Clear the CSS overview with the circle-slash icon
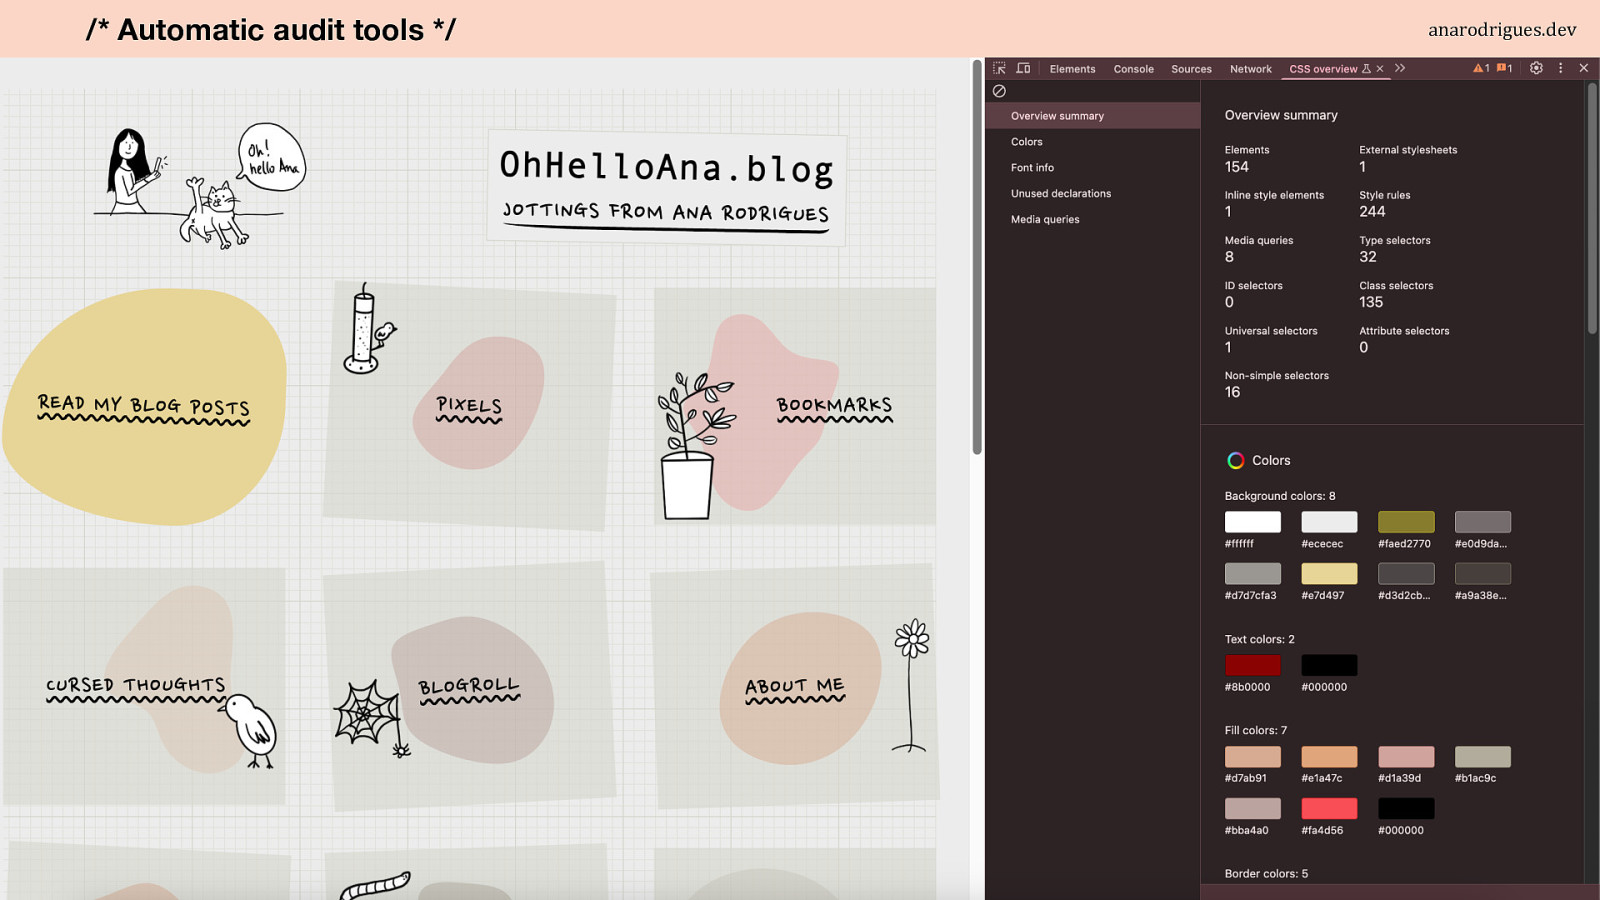Screen dimensions: 1600x900 [x=999, y=91]
